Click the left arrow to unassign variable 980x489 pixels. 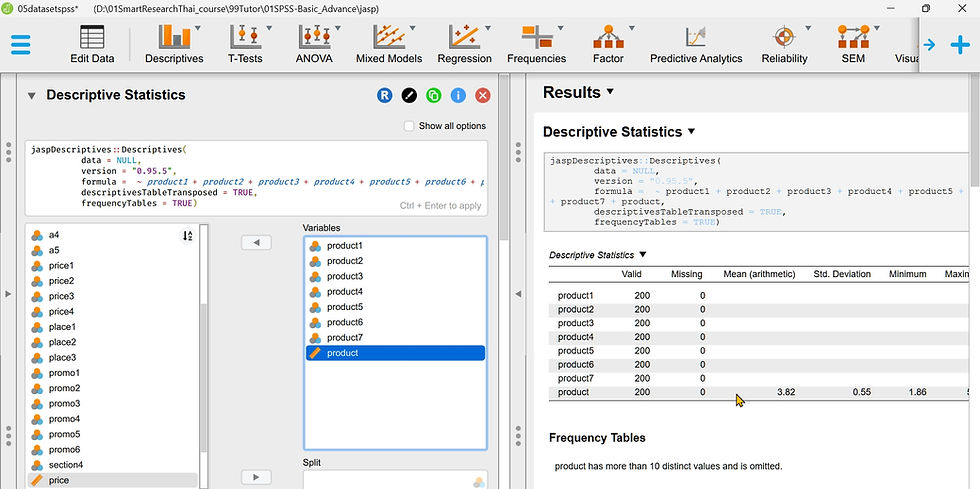[256, 243]
